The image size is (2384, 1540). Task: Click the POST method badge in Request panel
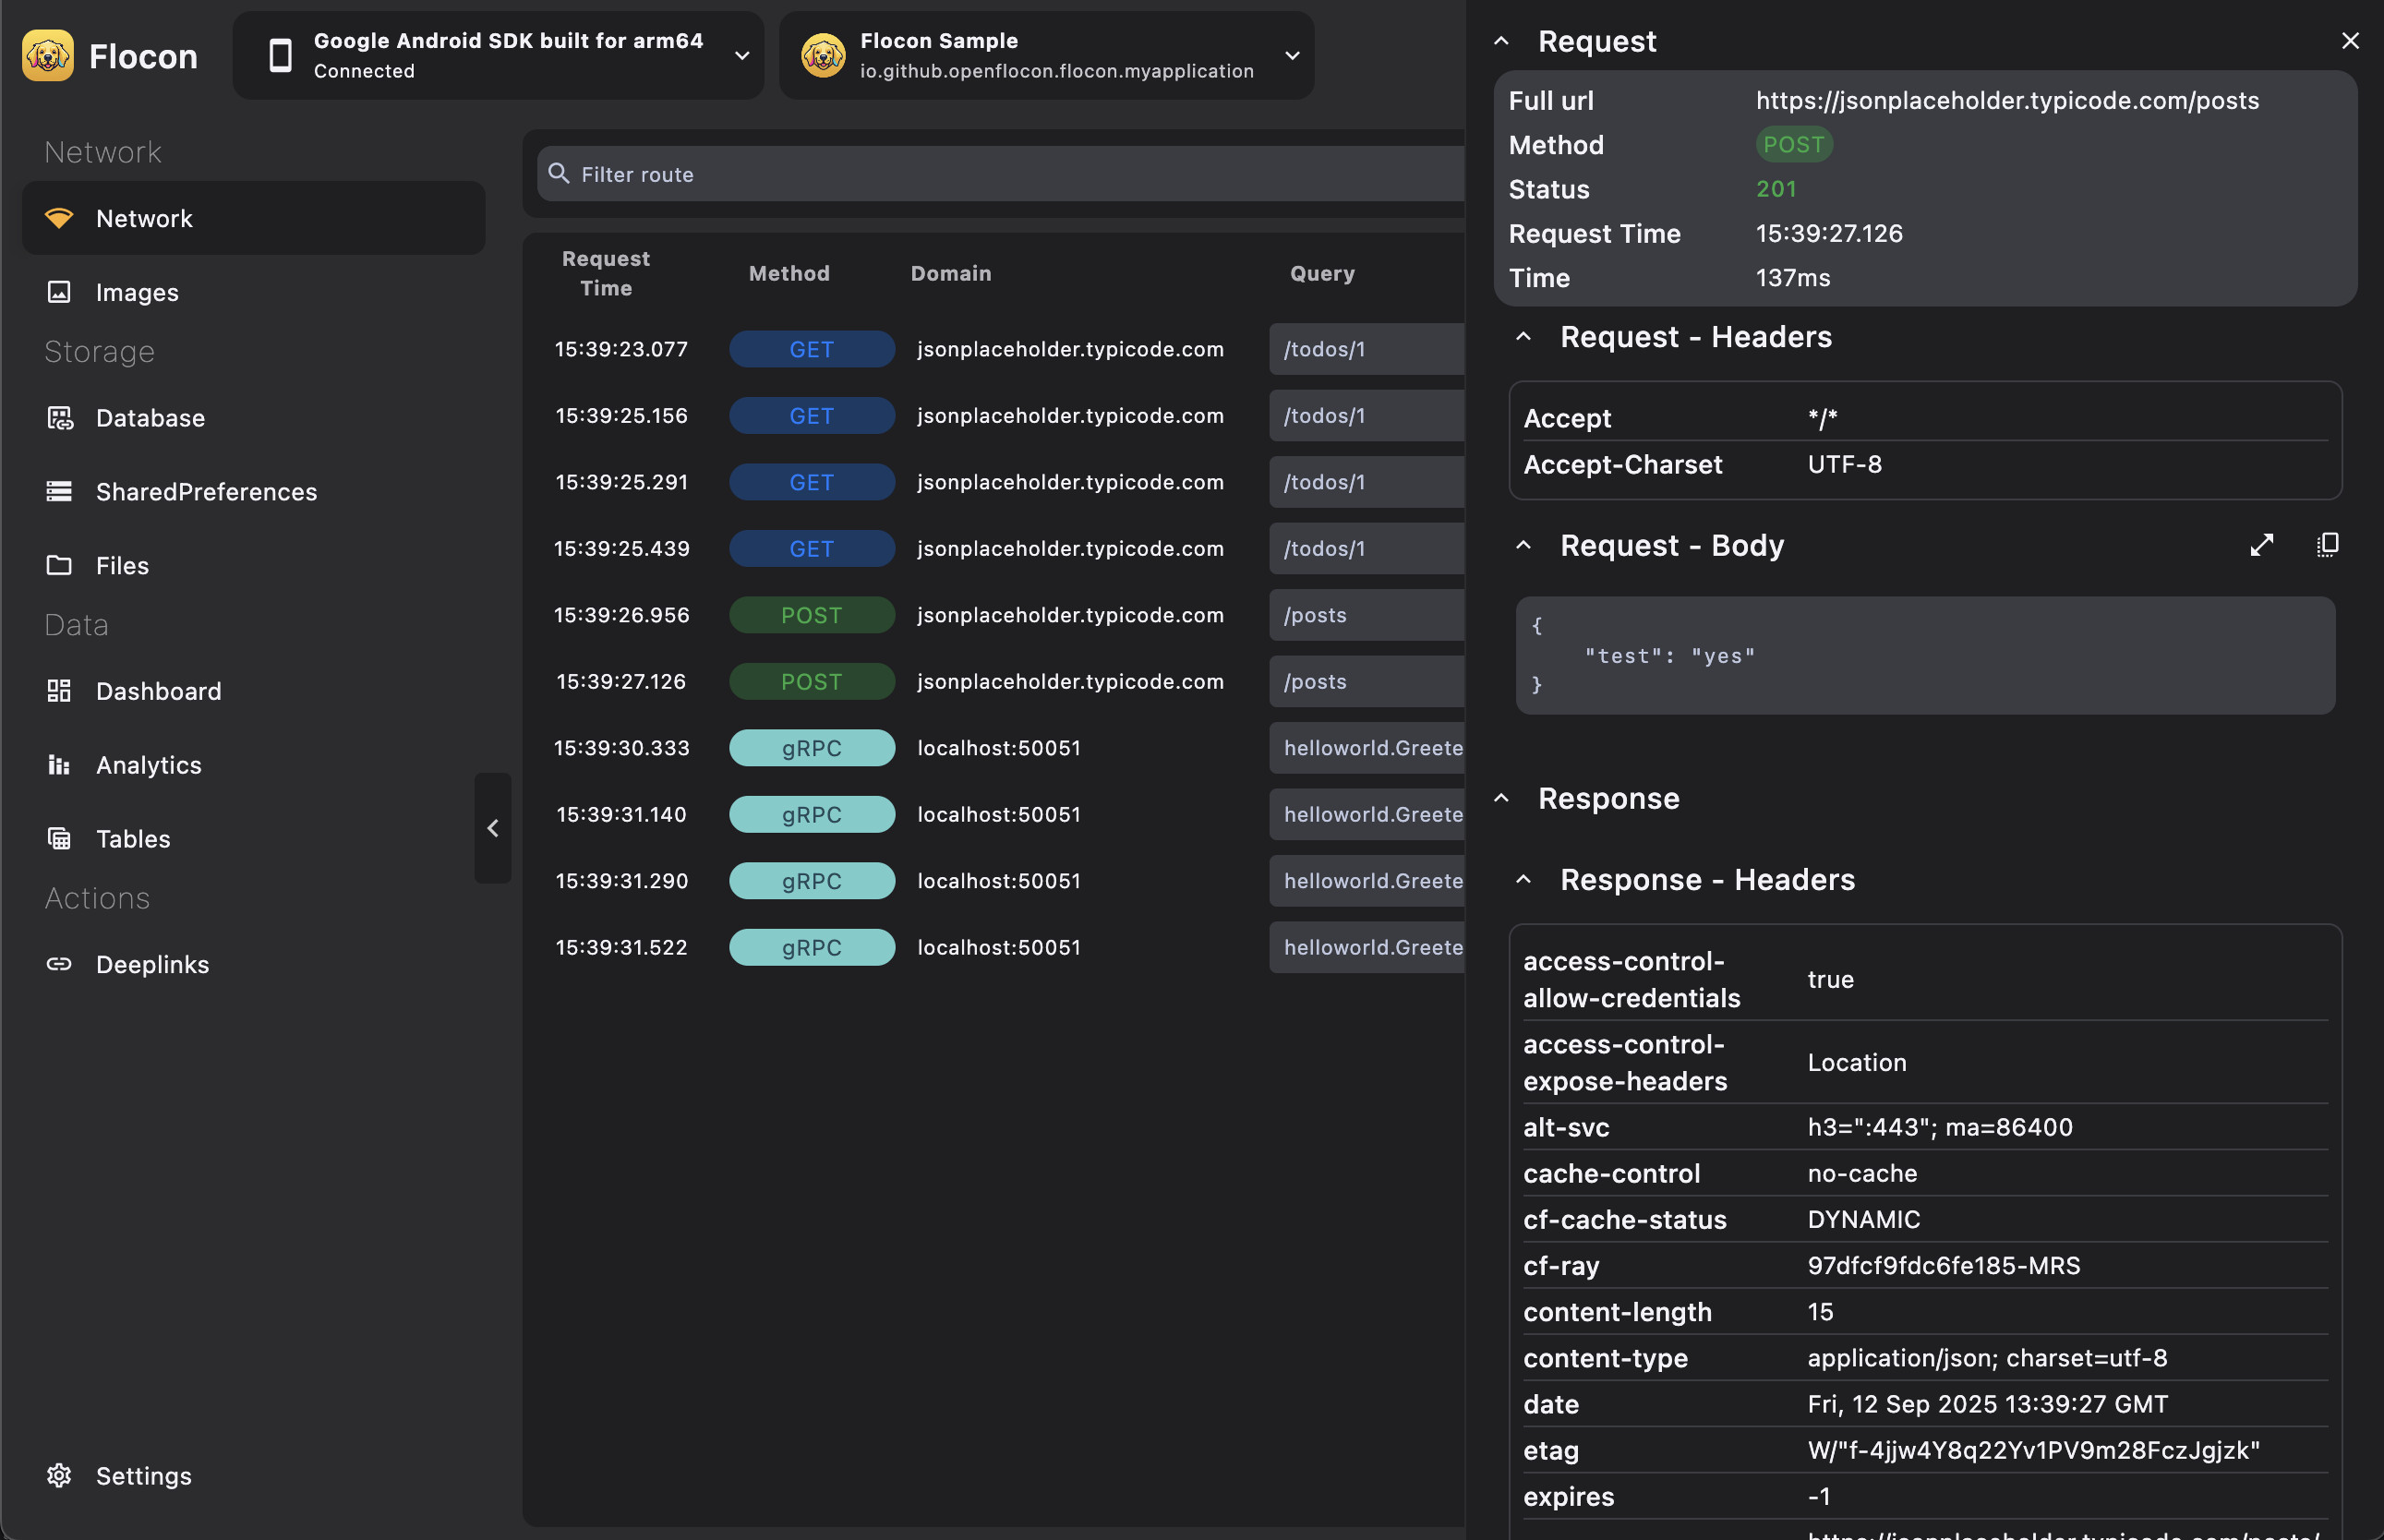1794,144
